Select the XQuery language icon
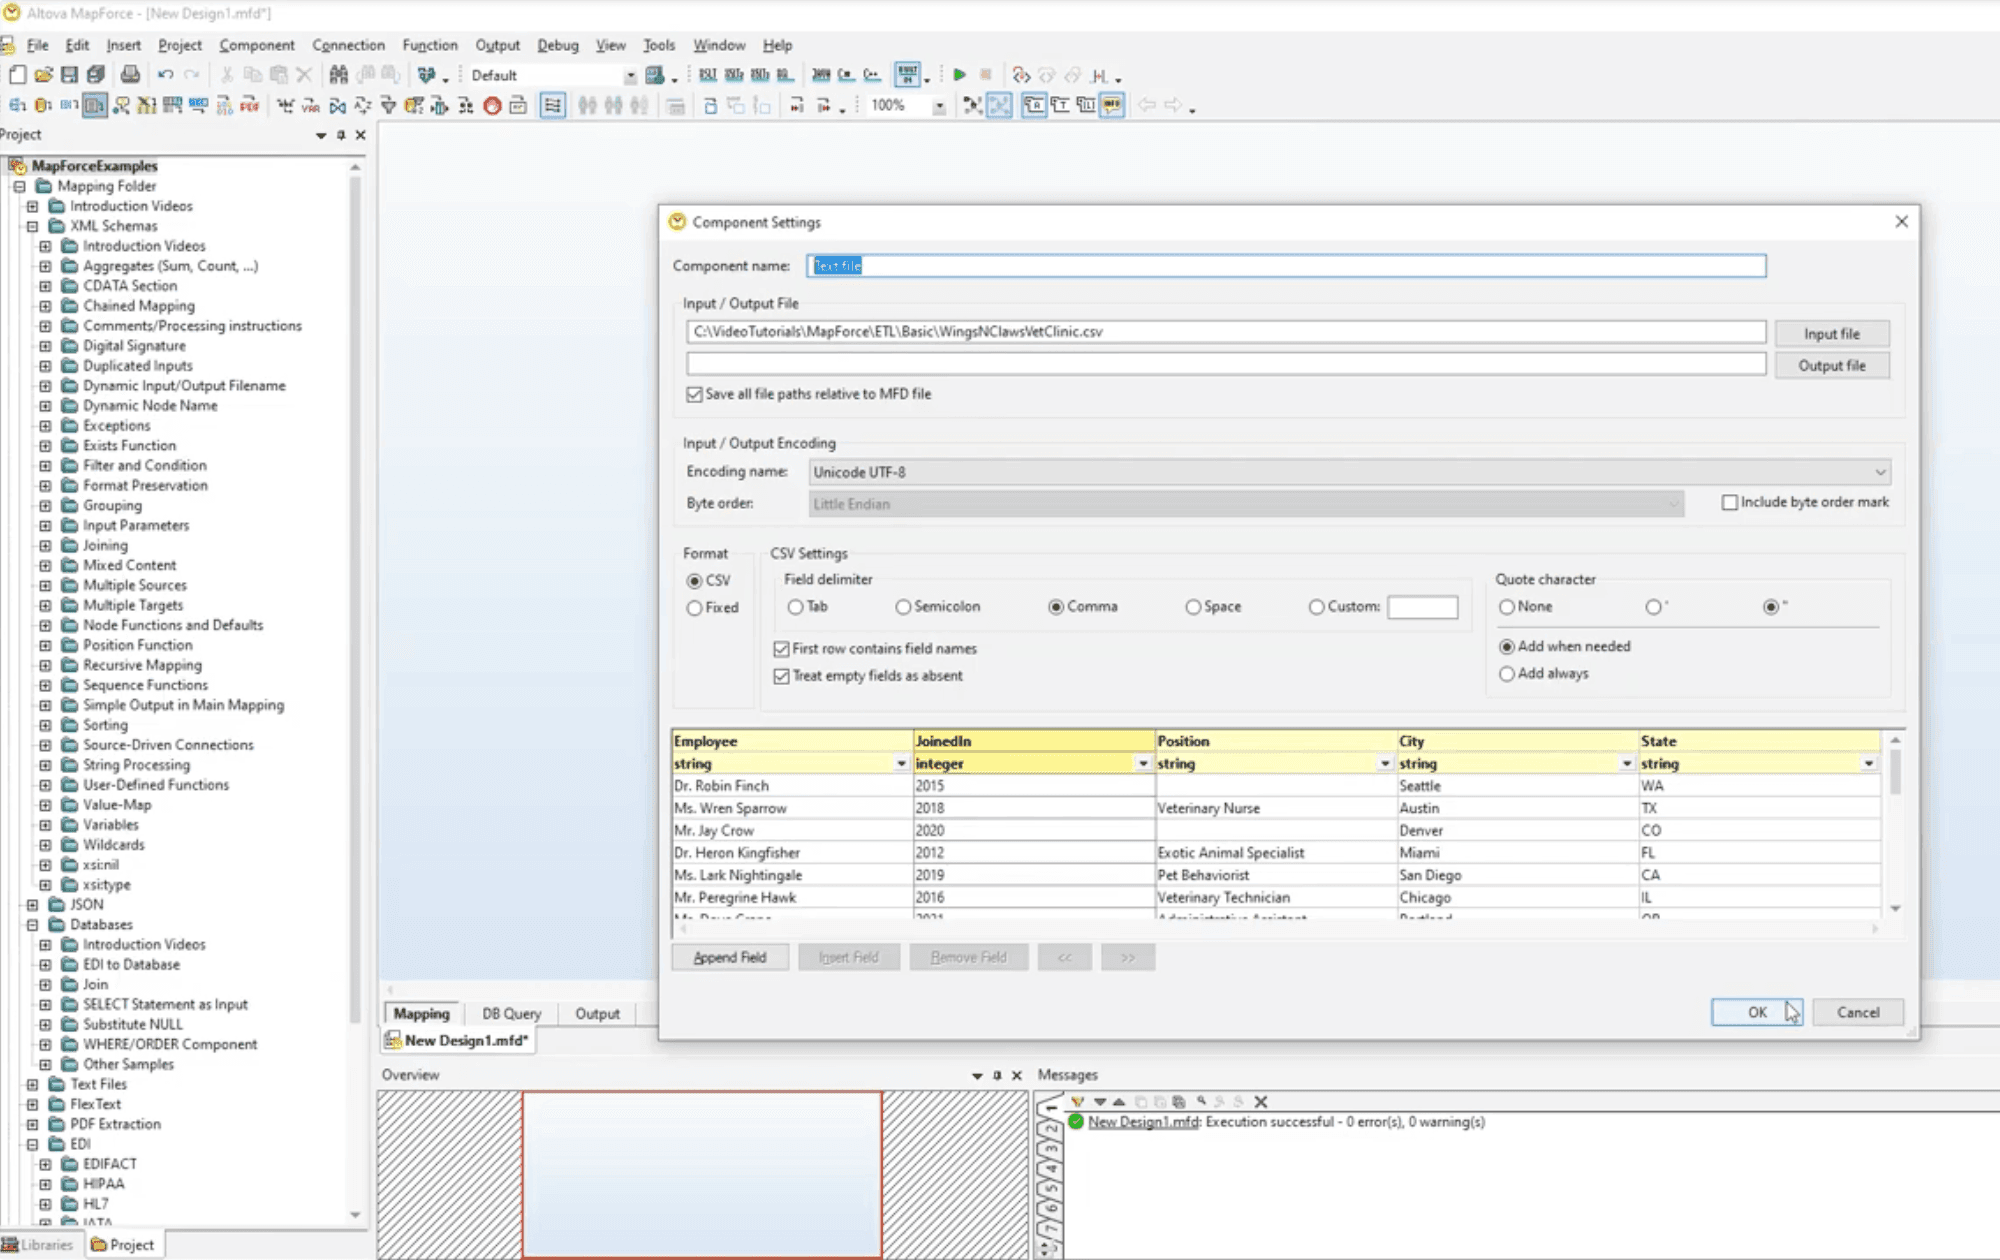Screen dimensions: 2000x1260 click(x=785, y=75)
